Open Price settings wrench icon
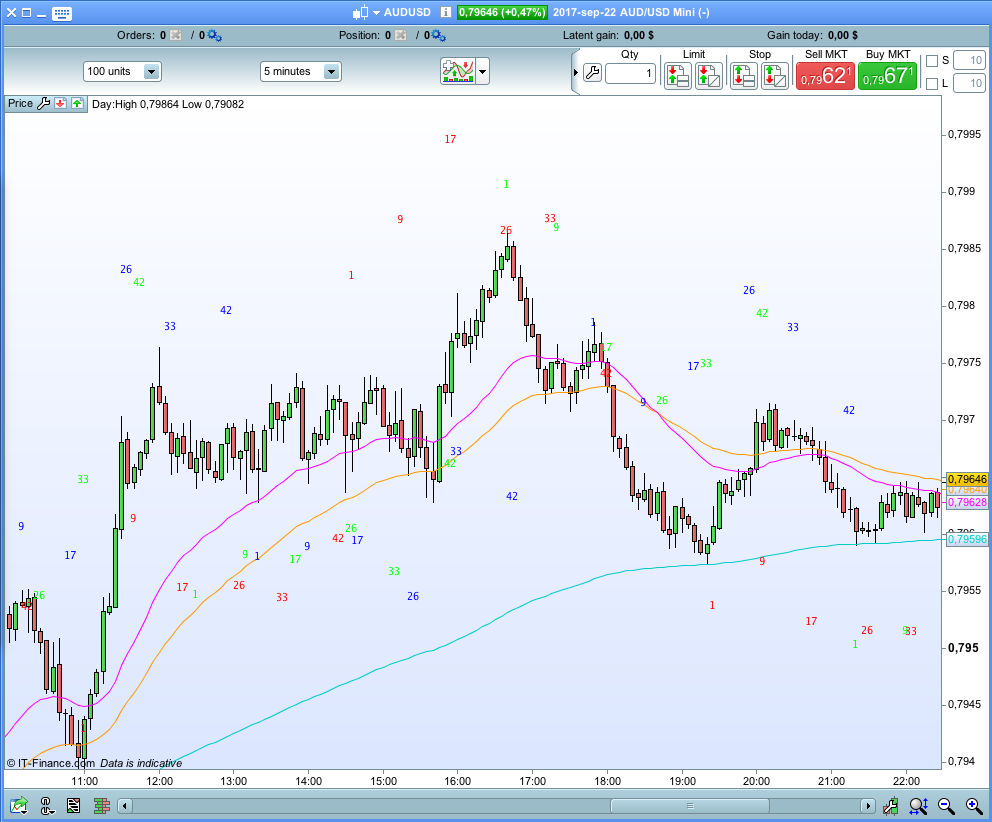 pyautogui.click(x=44, y=104)
